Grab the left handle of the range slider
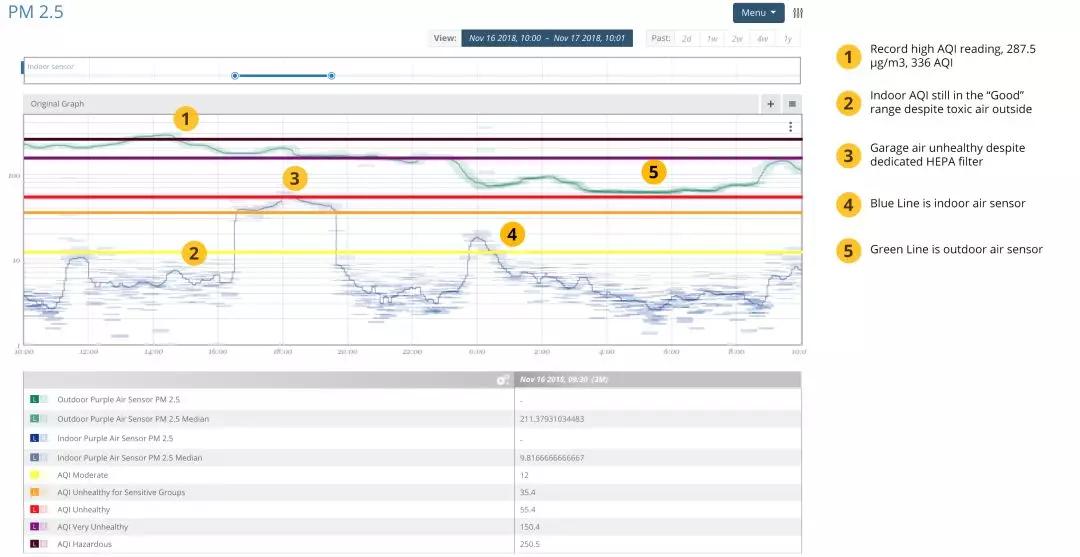Viewport: 1080px width, 557px height. tap(235, 75)
